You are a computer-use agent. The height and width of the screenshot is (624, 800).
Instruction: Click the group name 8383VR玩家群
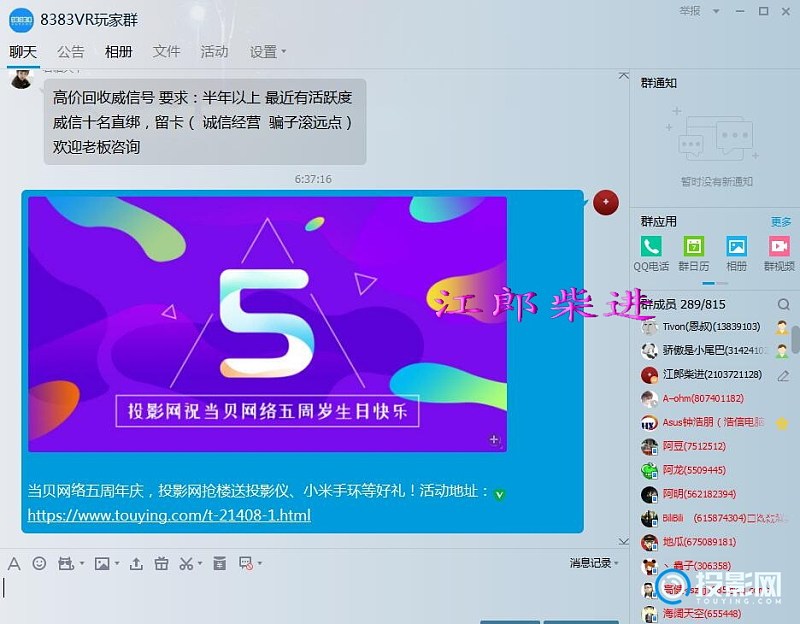89,20
